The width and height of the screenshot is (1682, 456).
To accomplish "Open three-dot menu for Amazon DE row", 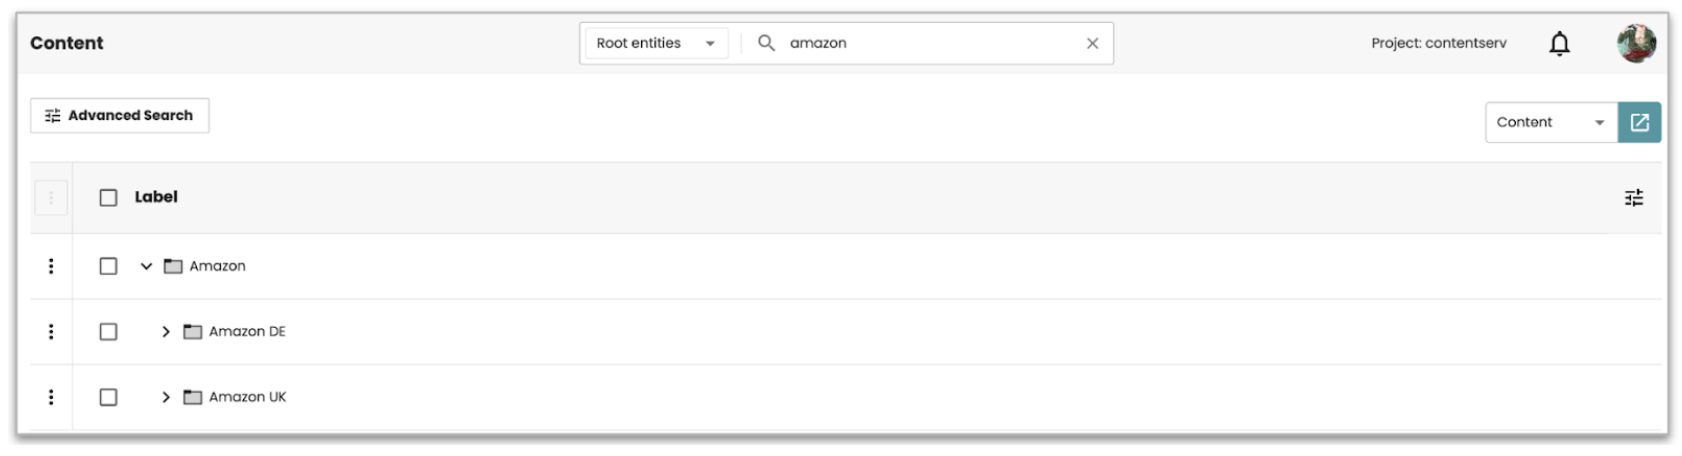I will (x=51, y=332).
